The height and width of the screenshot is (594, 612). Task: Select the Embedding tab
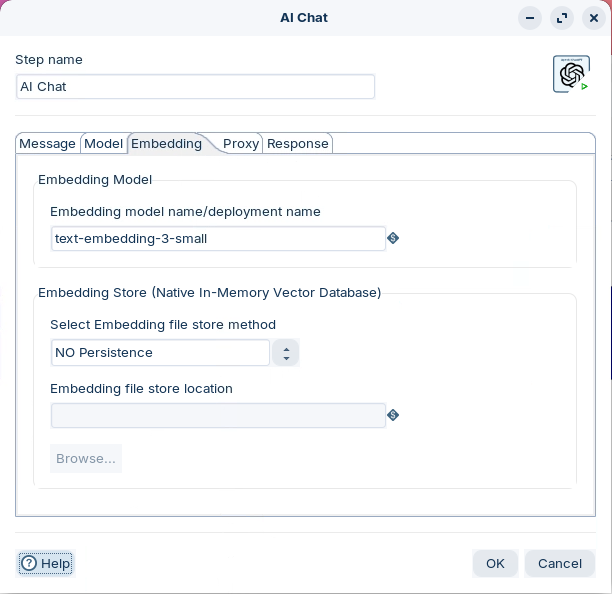[x=166, y=143]
